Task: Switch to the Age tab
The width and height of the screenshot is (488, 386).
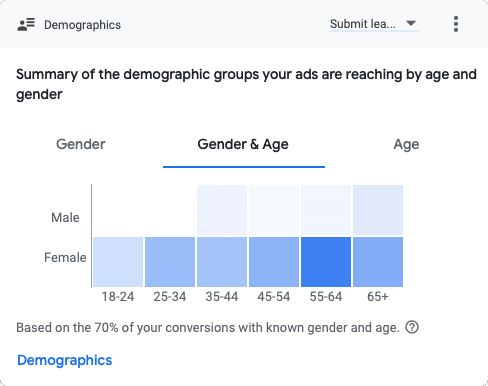Action: coord(406,145)
